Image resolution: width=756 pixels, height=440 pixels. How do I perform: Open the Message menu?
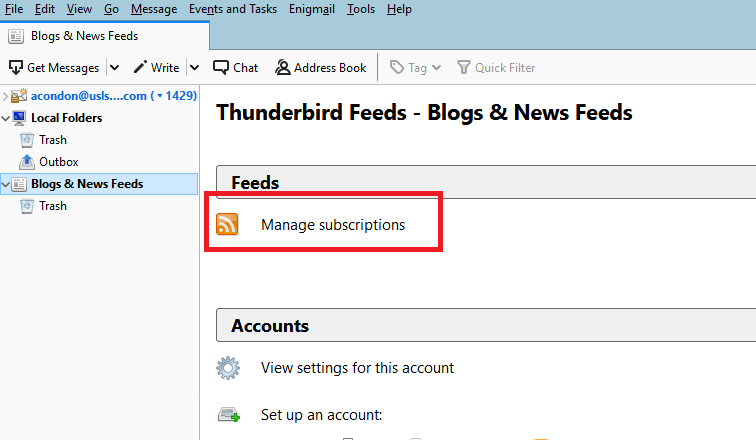pyautogui.click(x=154, y=9)
